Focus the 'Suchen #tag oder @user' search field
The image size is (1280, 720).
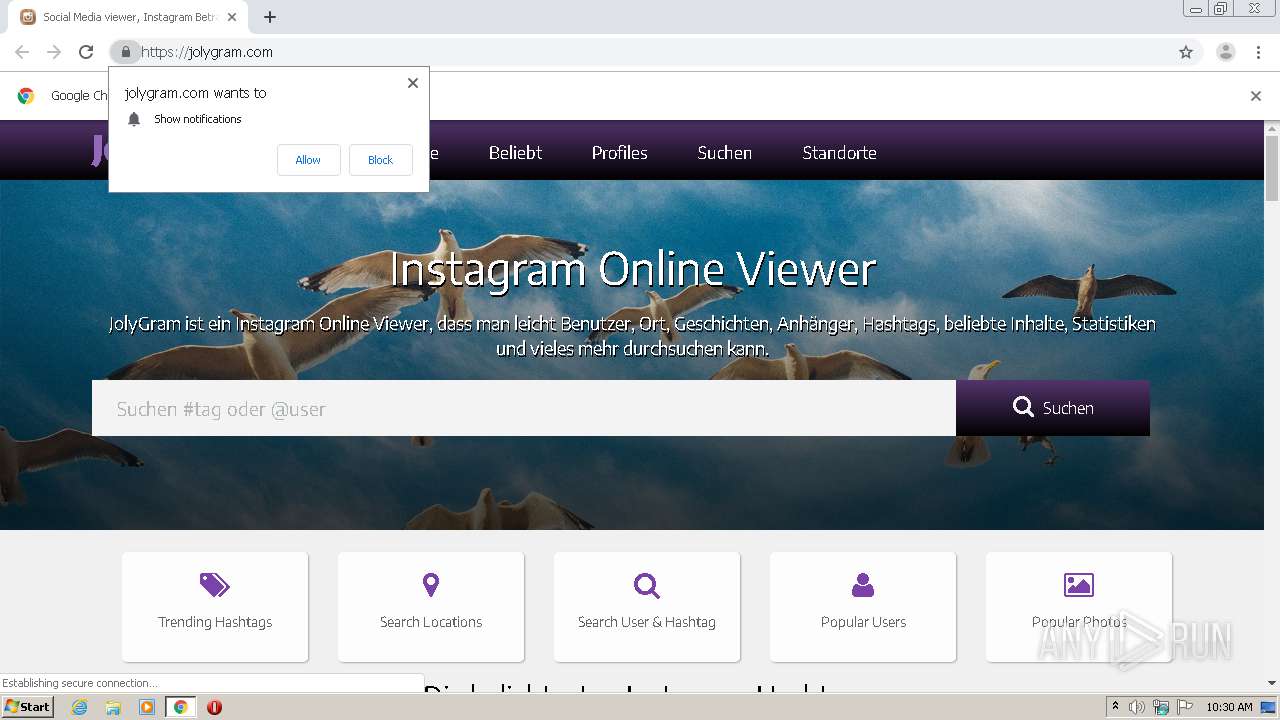[524, 408]
